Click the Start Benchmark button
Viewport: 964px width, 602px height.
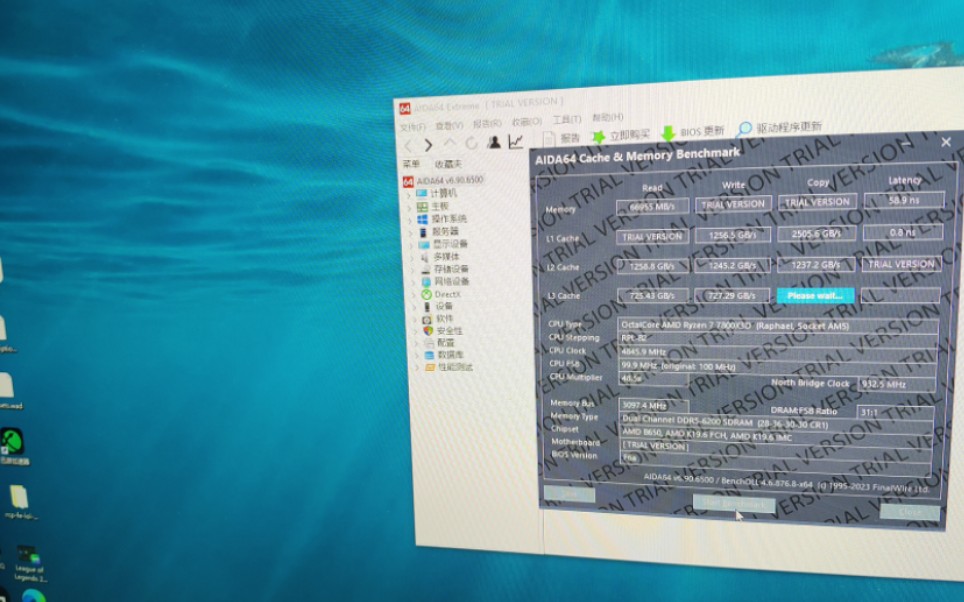734,504
